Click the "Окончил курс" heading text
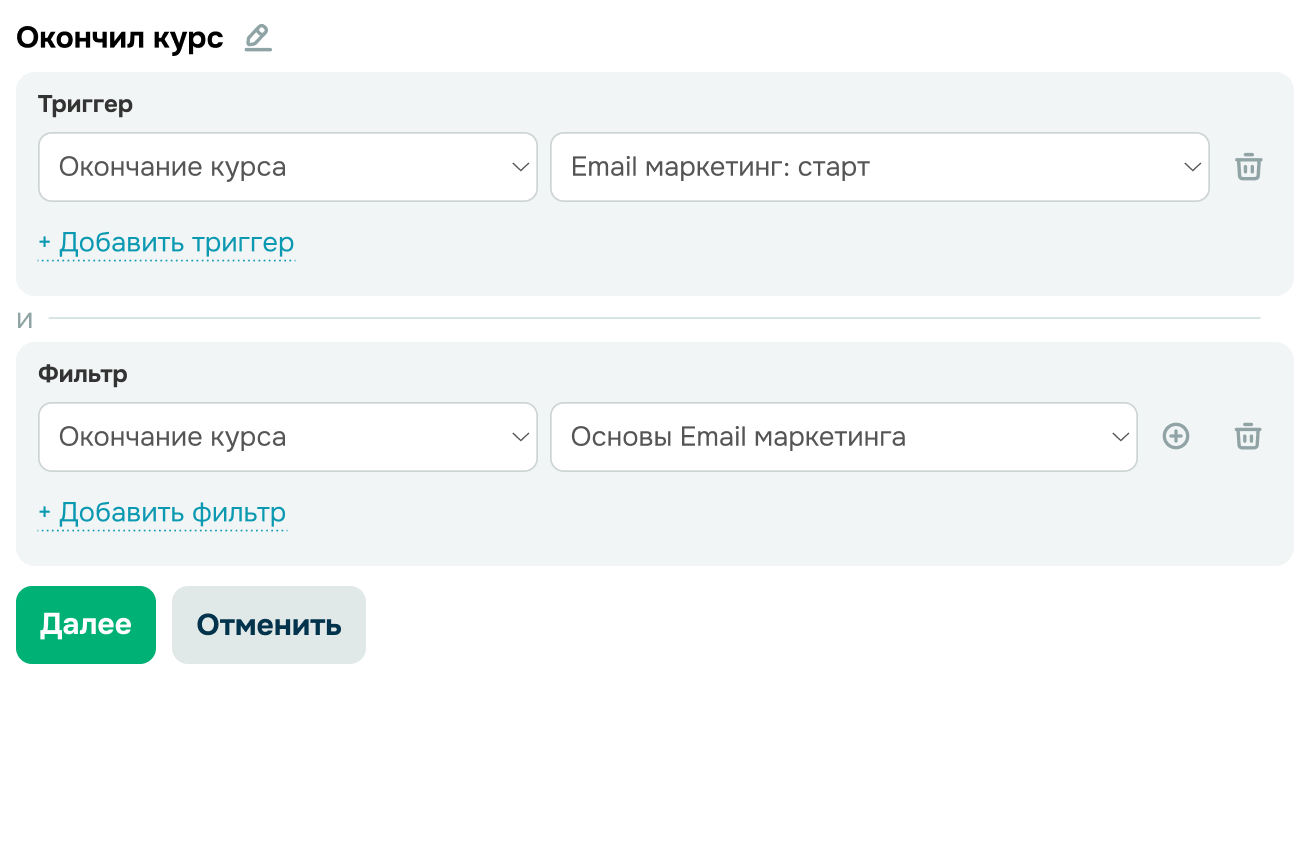Viewport: 1305px width, 848px height. tap(120, 39)
